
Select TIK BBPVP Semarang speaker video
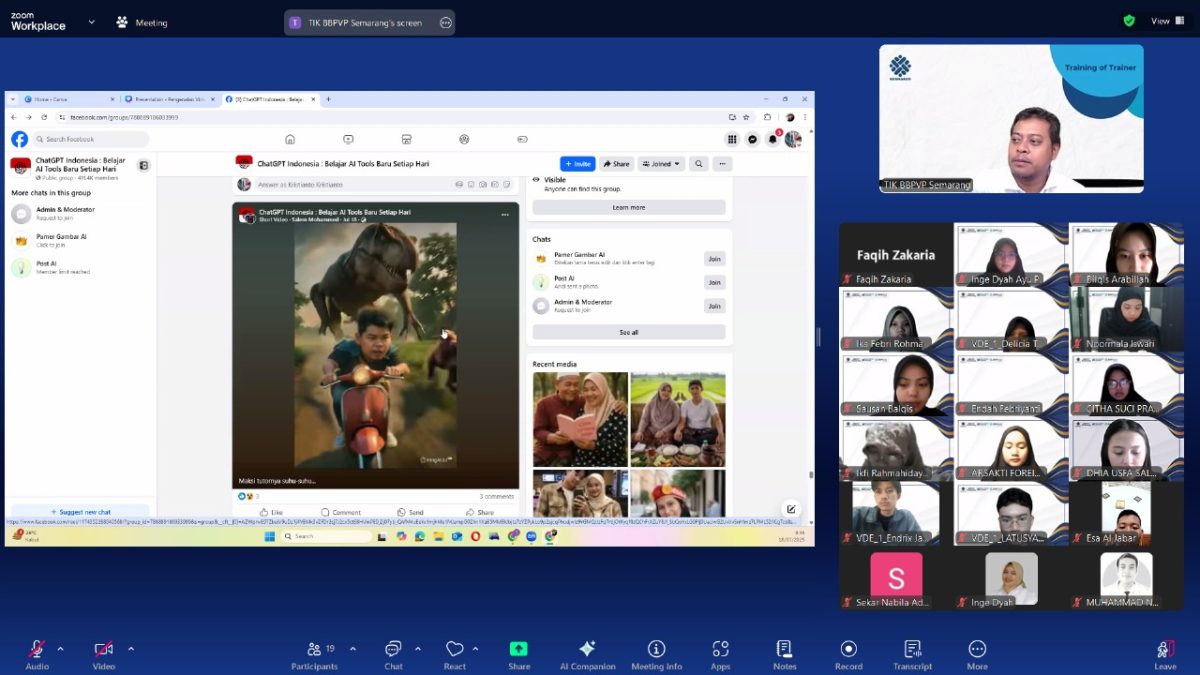coord(1011,118)
